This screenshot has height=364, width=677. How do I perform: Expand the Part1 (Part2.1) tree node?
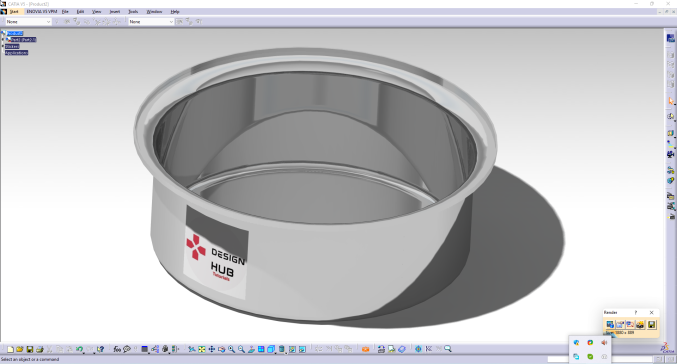[3, 40]
